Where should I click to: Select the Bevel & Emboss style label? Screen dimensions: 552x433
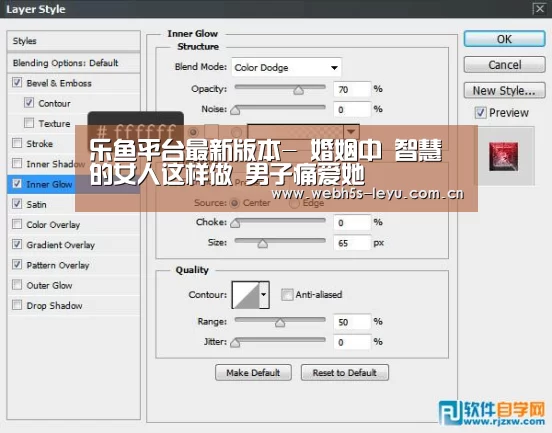click(59, 83)
